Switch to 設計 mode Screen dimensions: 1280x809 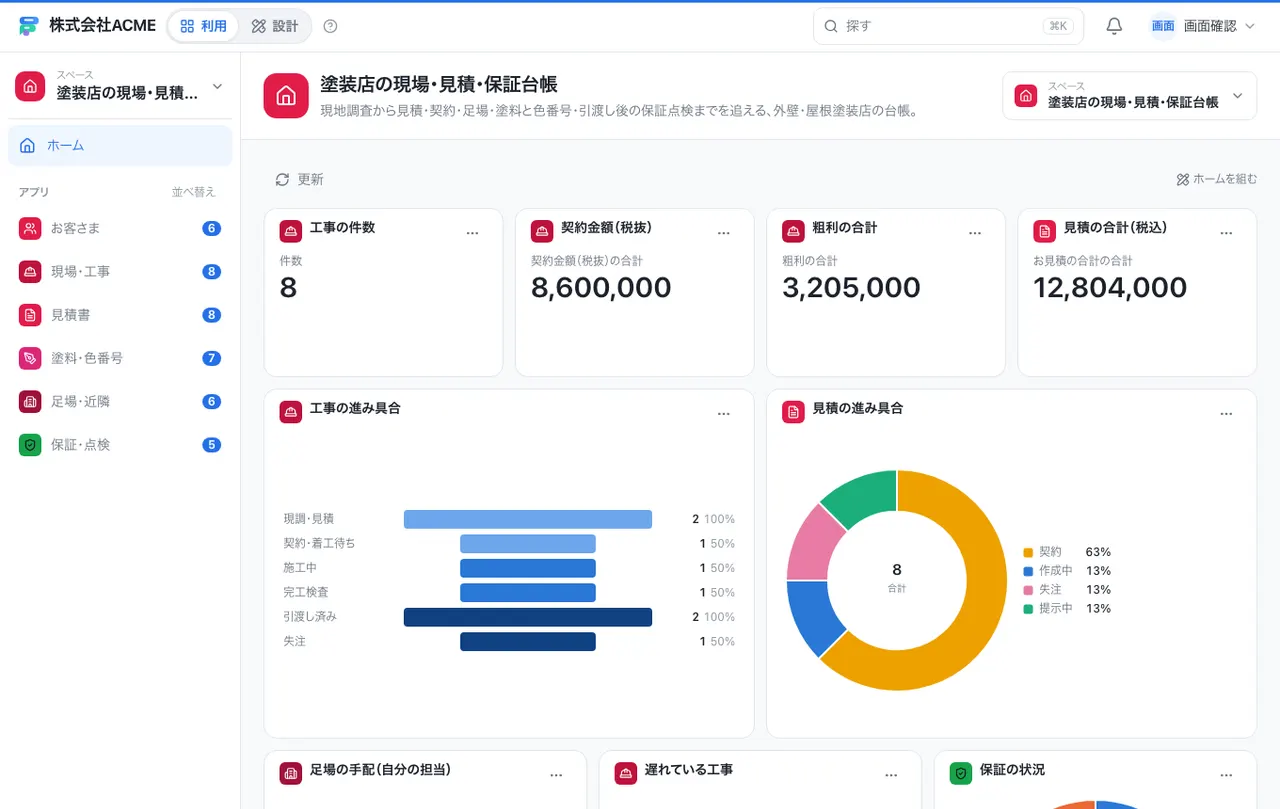click(275, 26)
